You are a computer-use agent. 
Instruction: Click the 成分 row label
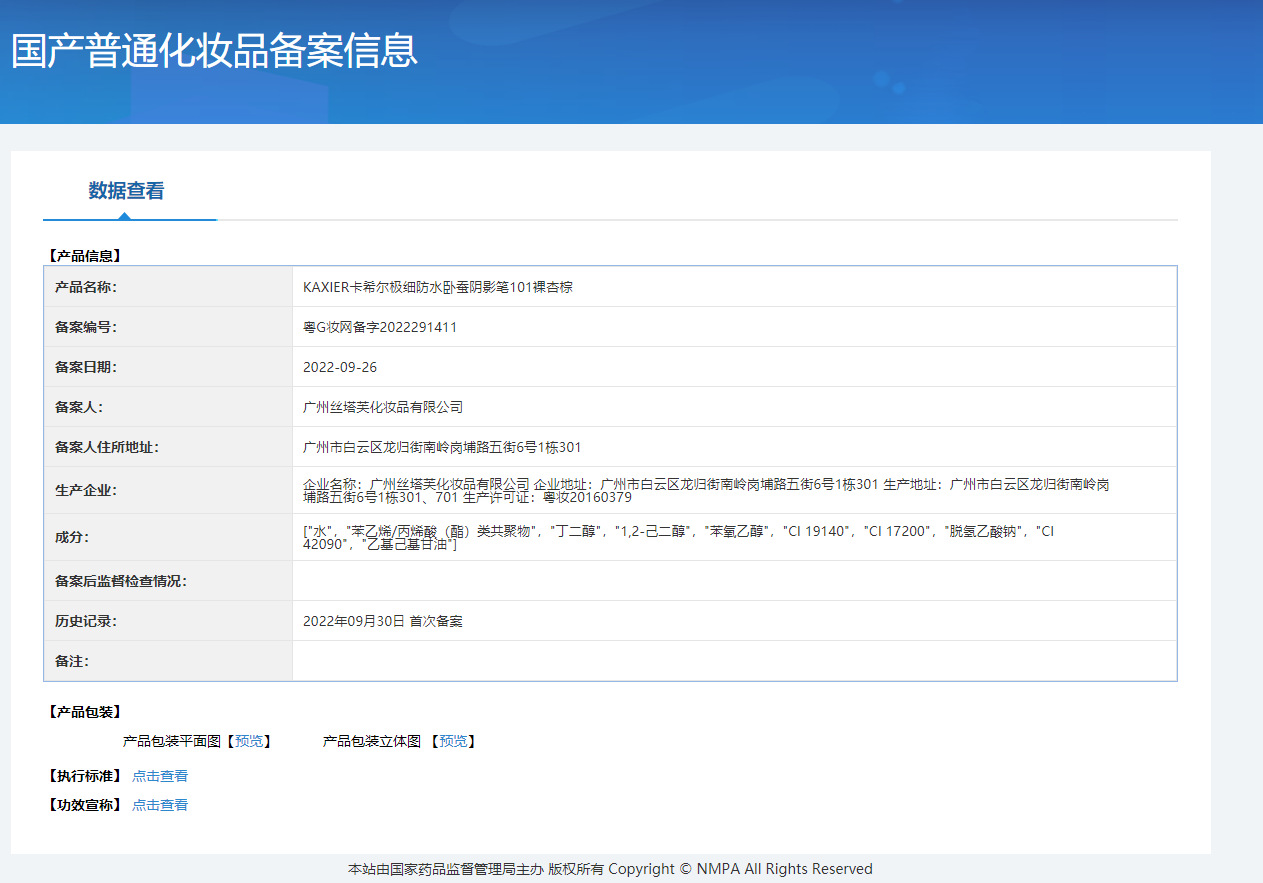pyautogui.click(x=72, y=537)
